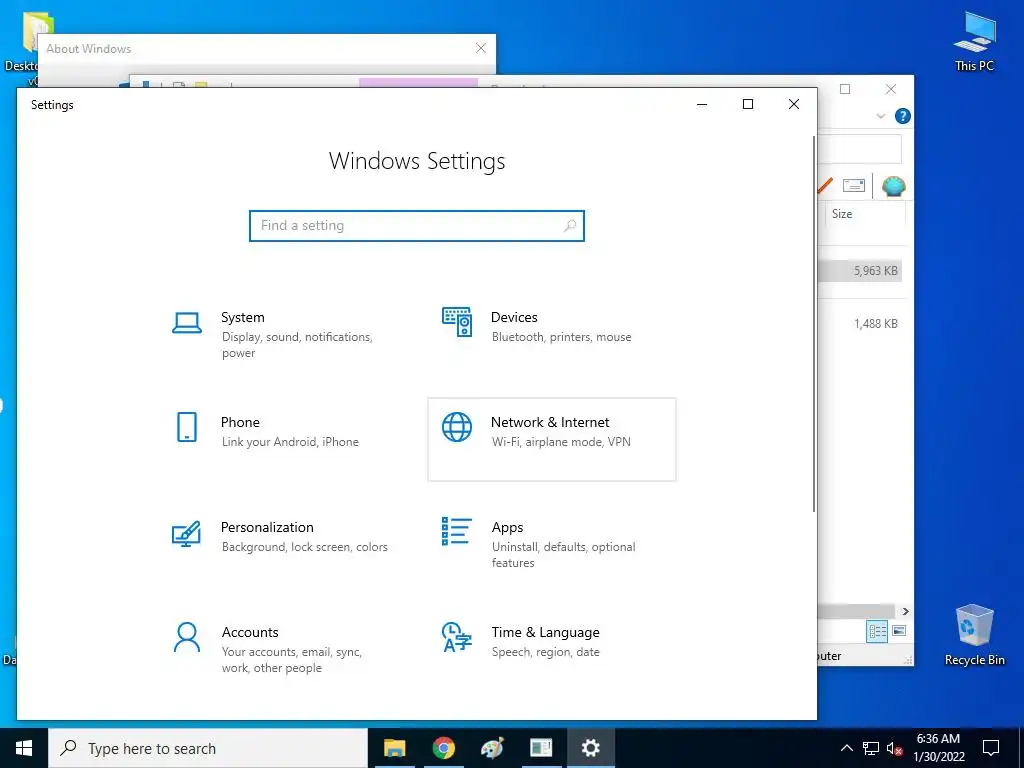Viewport: 1024px width, 768px height.
Task: Open File Explorer from the taskbar
Action: 394,748
